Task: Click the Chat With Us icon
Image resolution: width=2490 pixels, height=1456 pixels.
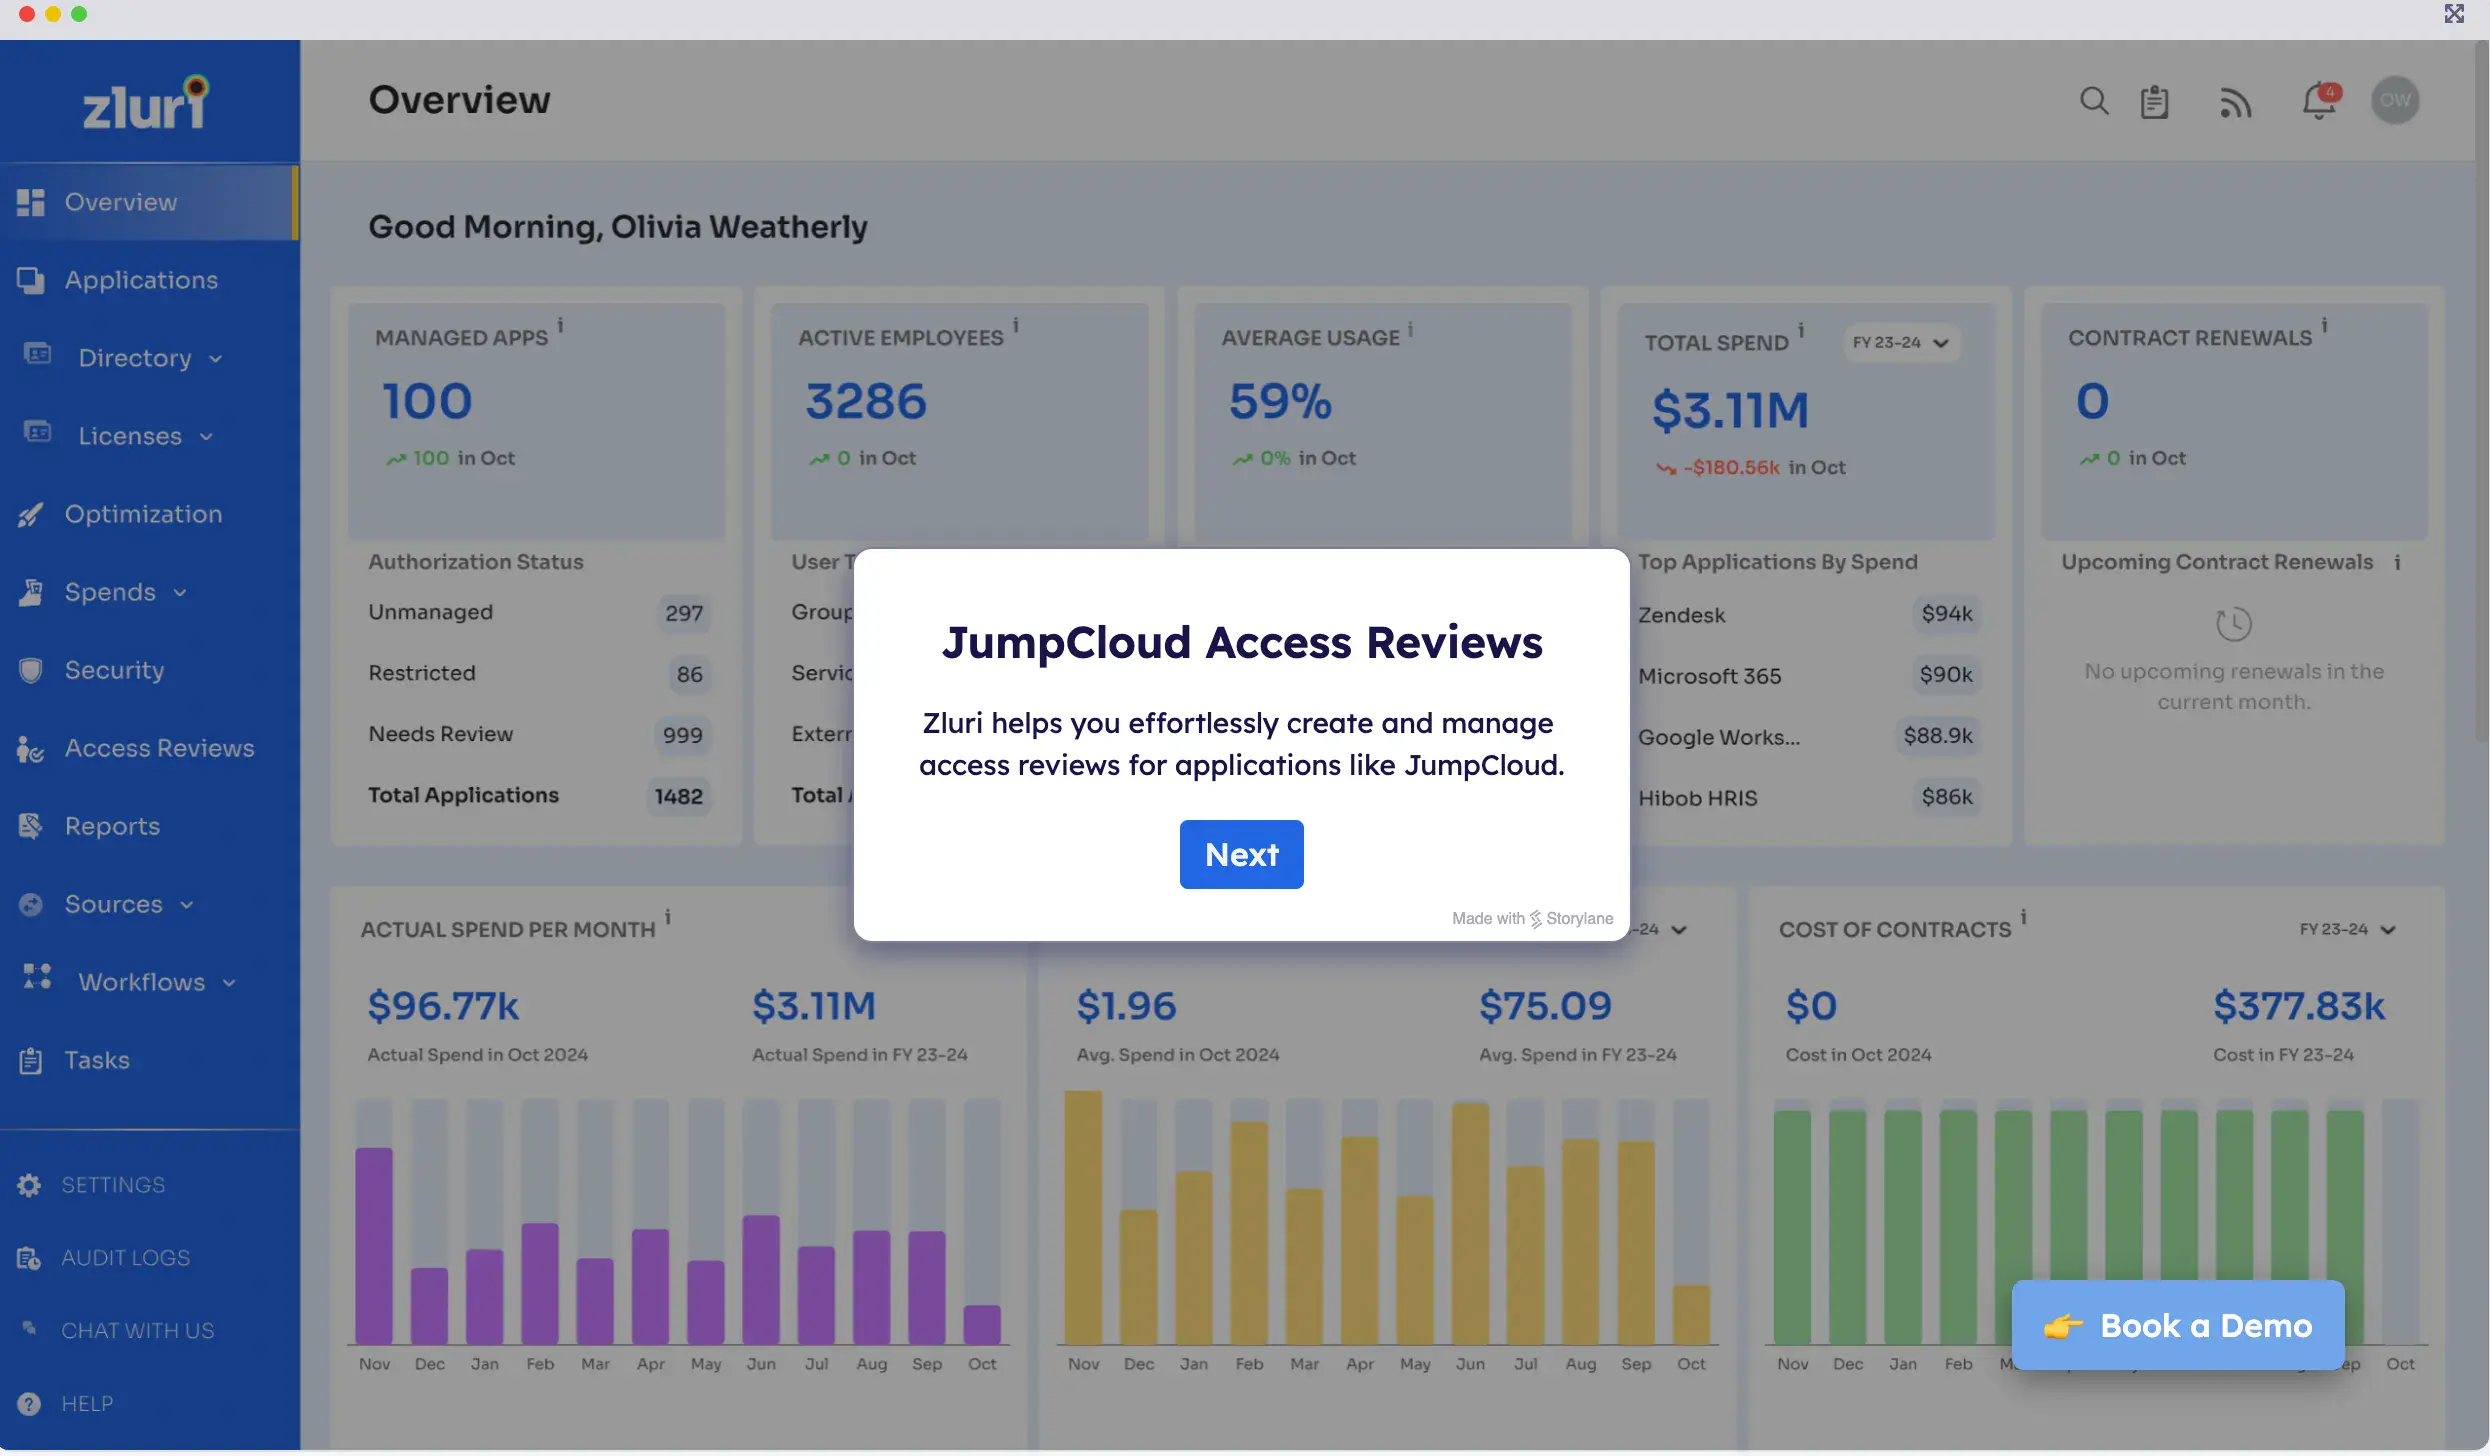Action: 29,1328
